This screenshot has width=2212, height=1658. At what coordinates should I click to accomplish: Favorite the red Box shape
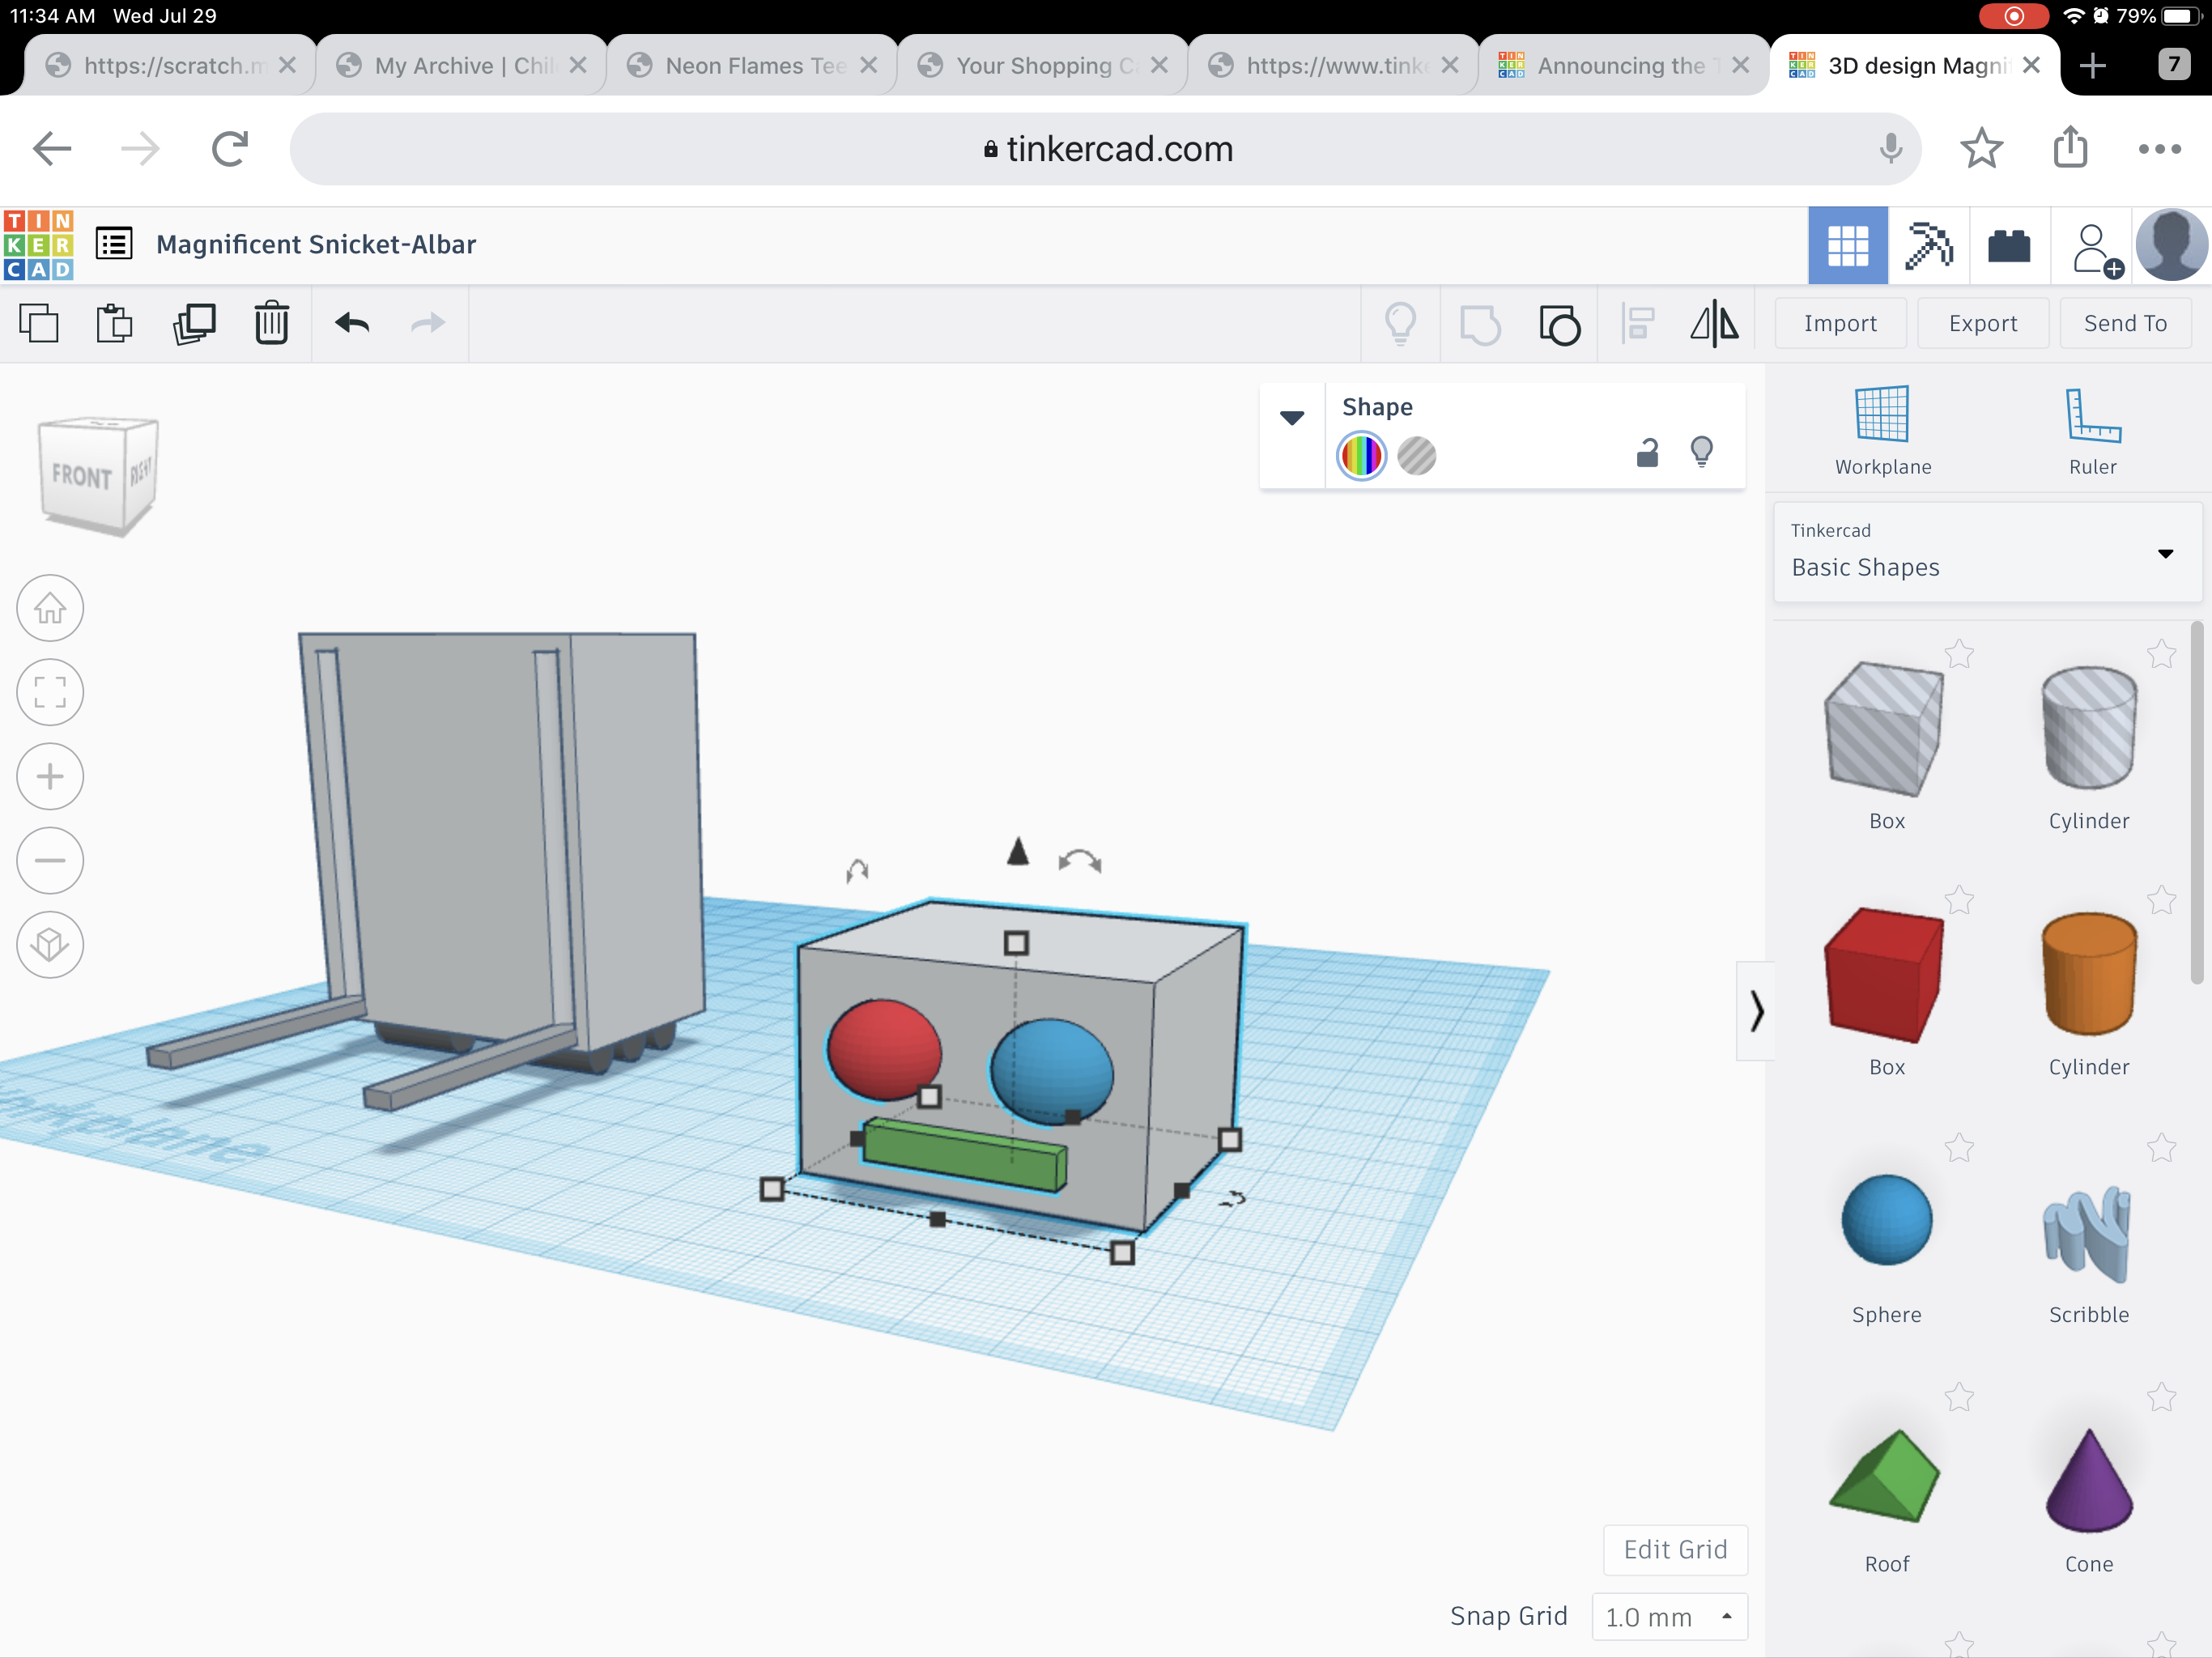point(1959,900)
